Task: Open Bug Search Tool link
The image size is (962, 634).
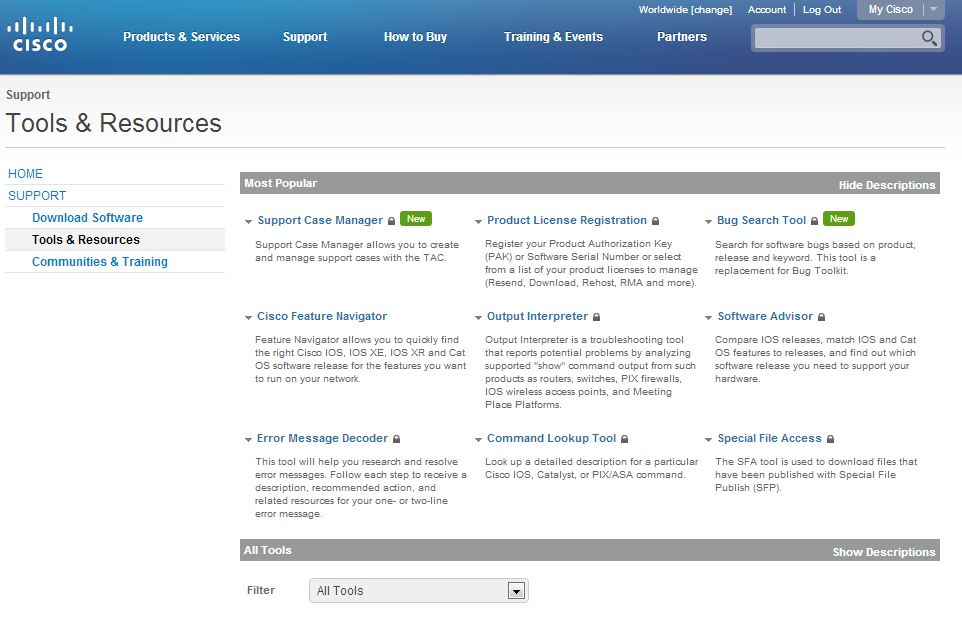Action: point(761,220)
